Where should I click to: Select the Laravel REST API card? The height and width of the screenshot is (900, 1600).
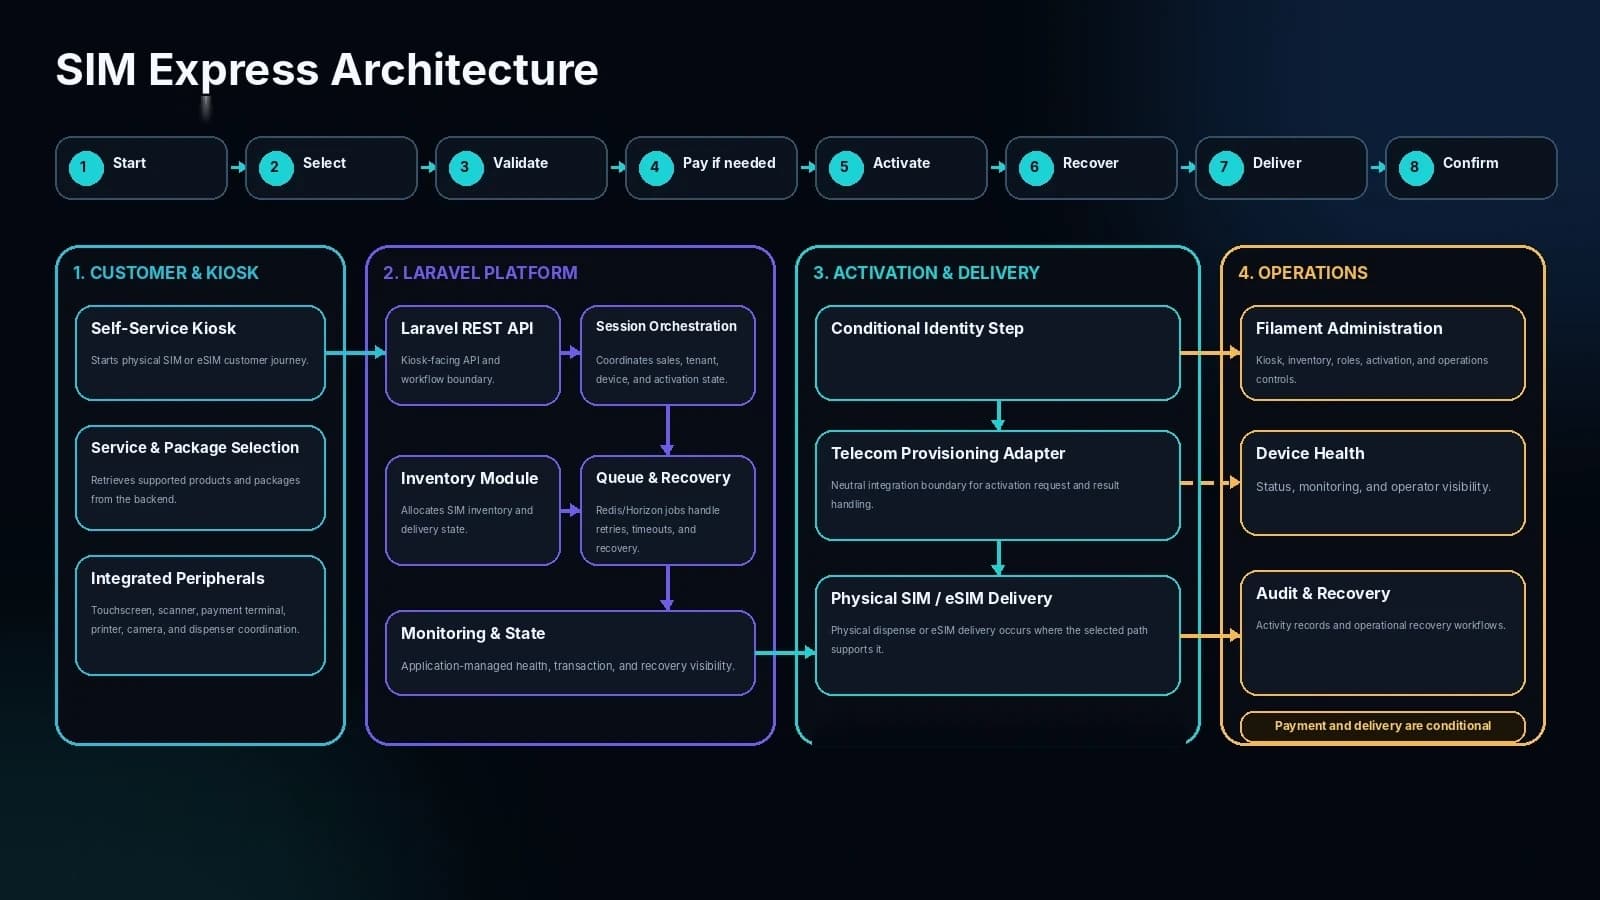[473, 355]
